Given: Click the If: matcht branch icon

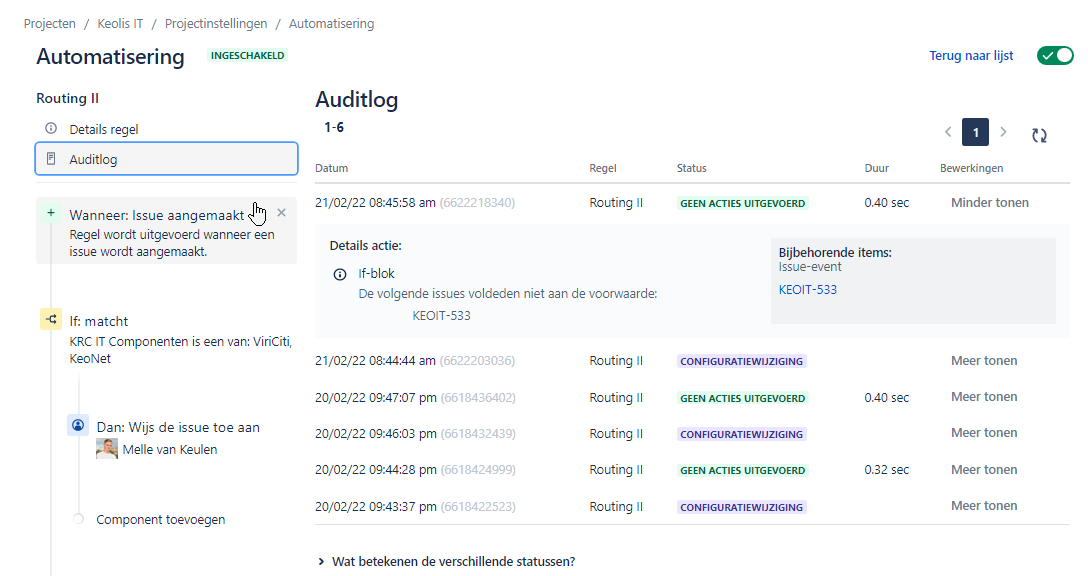Looking at the screenshot, I should (51, 319).
